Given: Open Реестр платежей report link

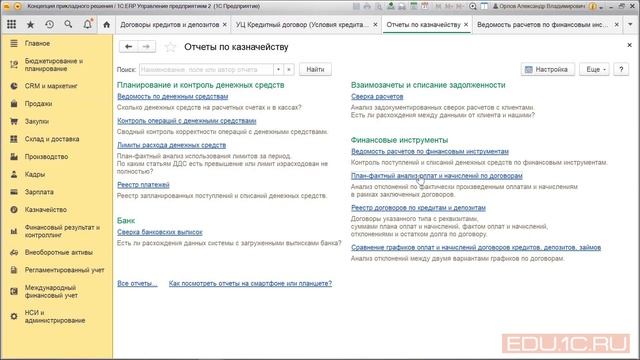Looking at the screenshot, I should click(x=143, y=185).
